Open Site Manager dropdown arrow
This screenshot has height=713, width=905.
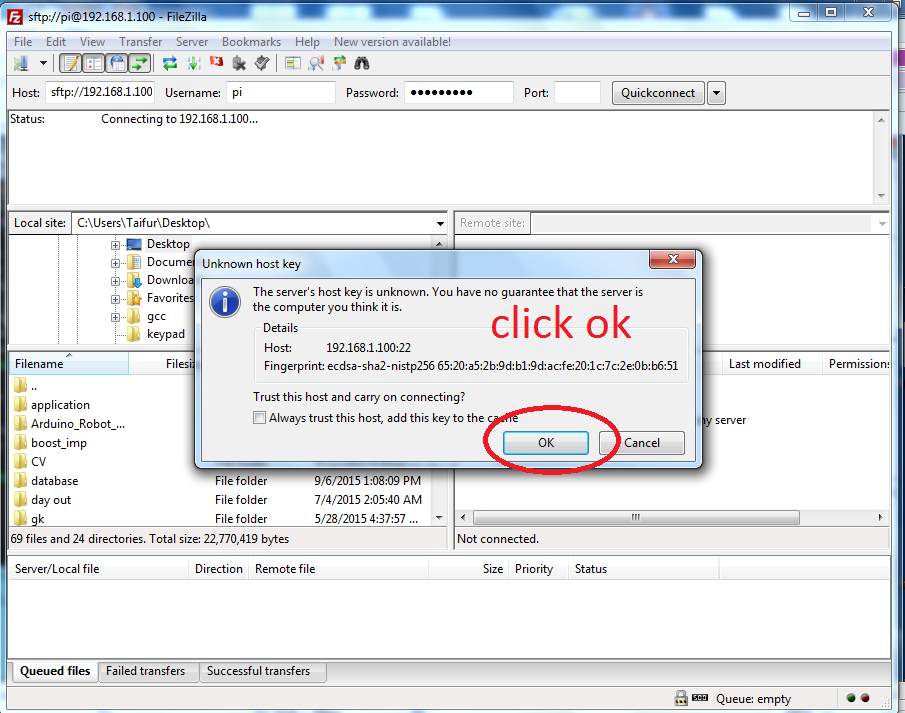pyautogui.click(x=43, y=63)
